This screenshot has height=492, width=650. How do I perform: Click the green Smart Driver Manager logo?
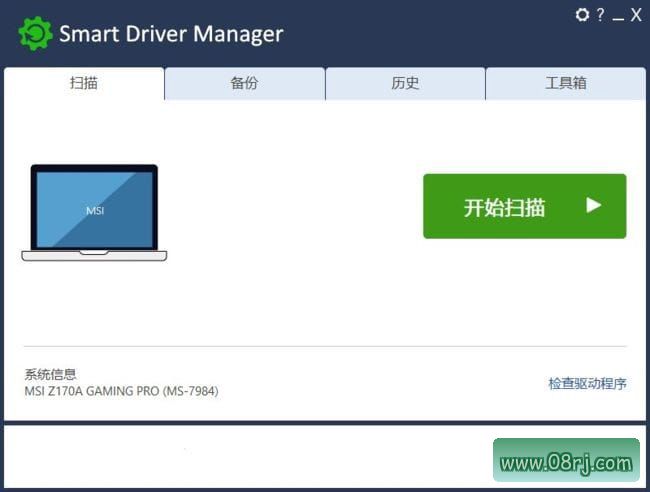(x=36, y=34)
